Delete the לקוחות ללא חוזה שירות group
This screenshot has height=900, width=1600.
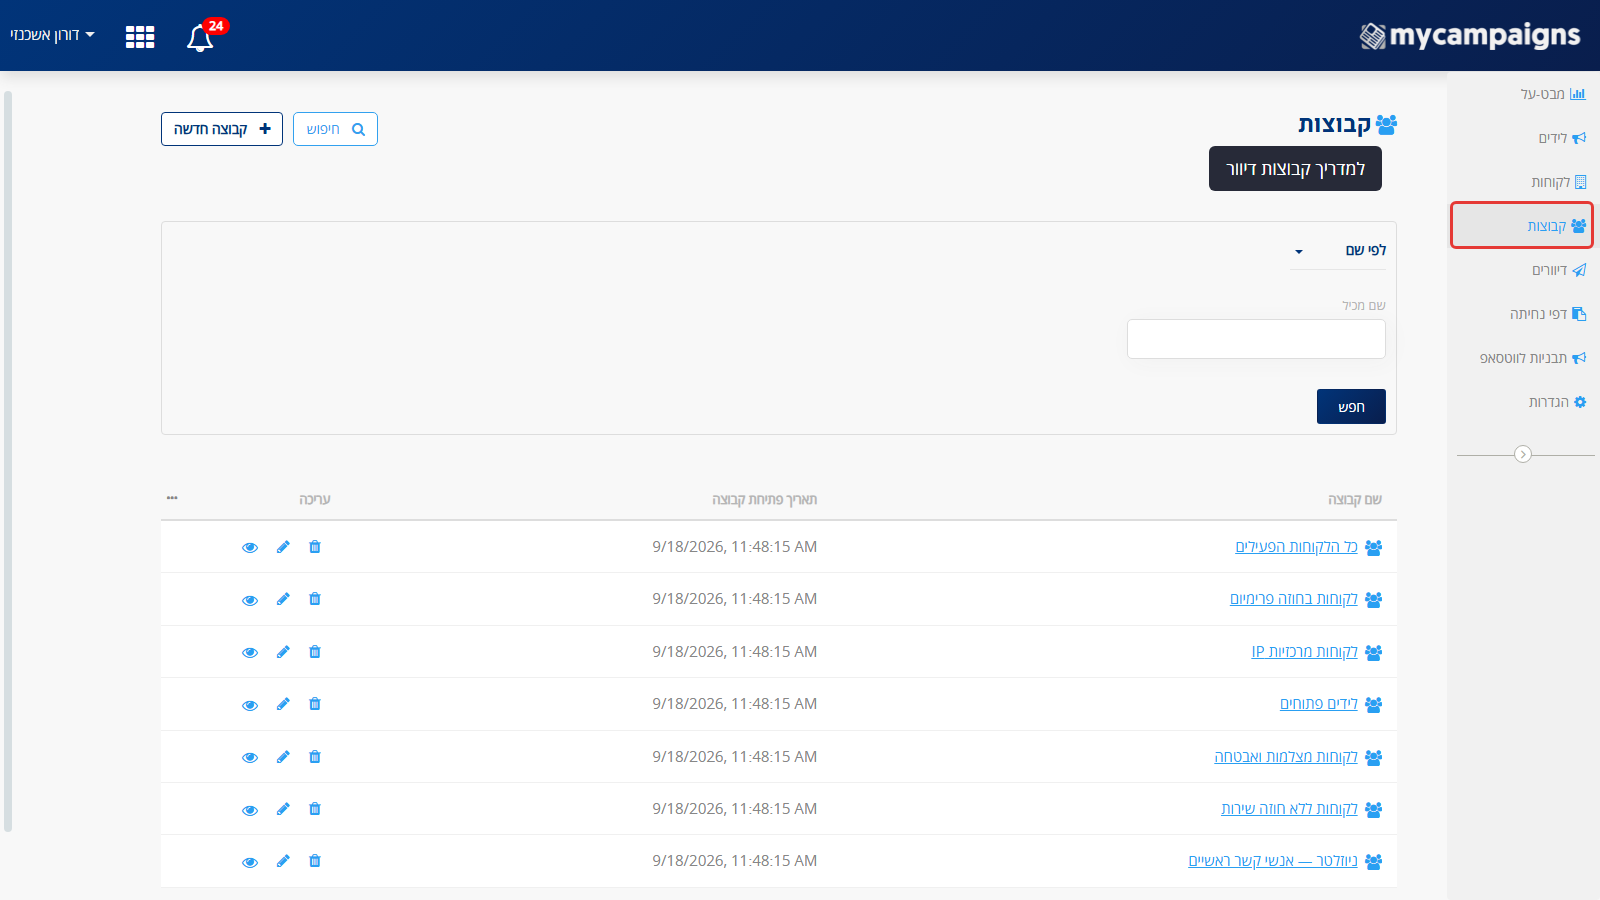(x=315, y=809)
